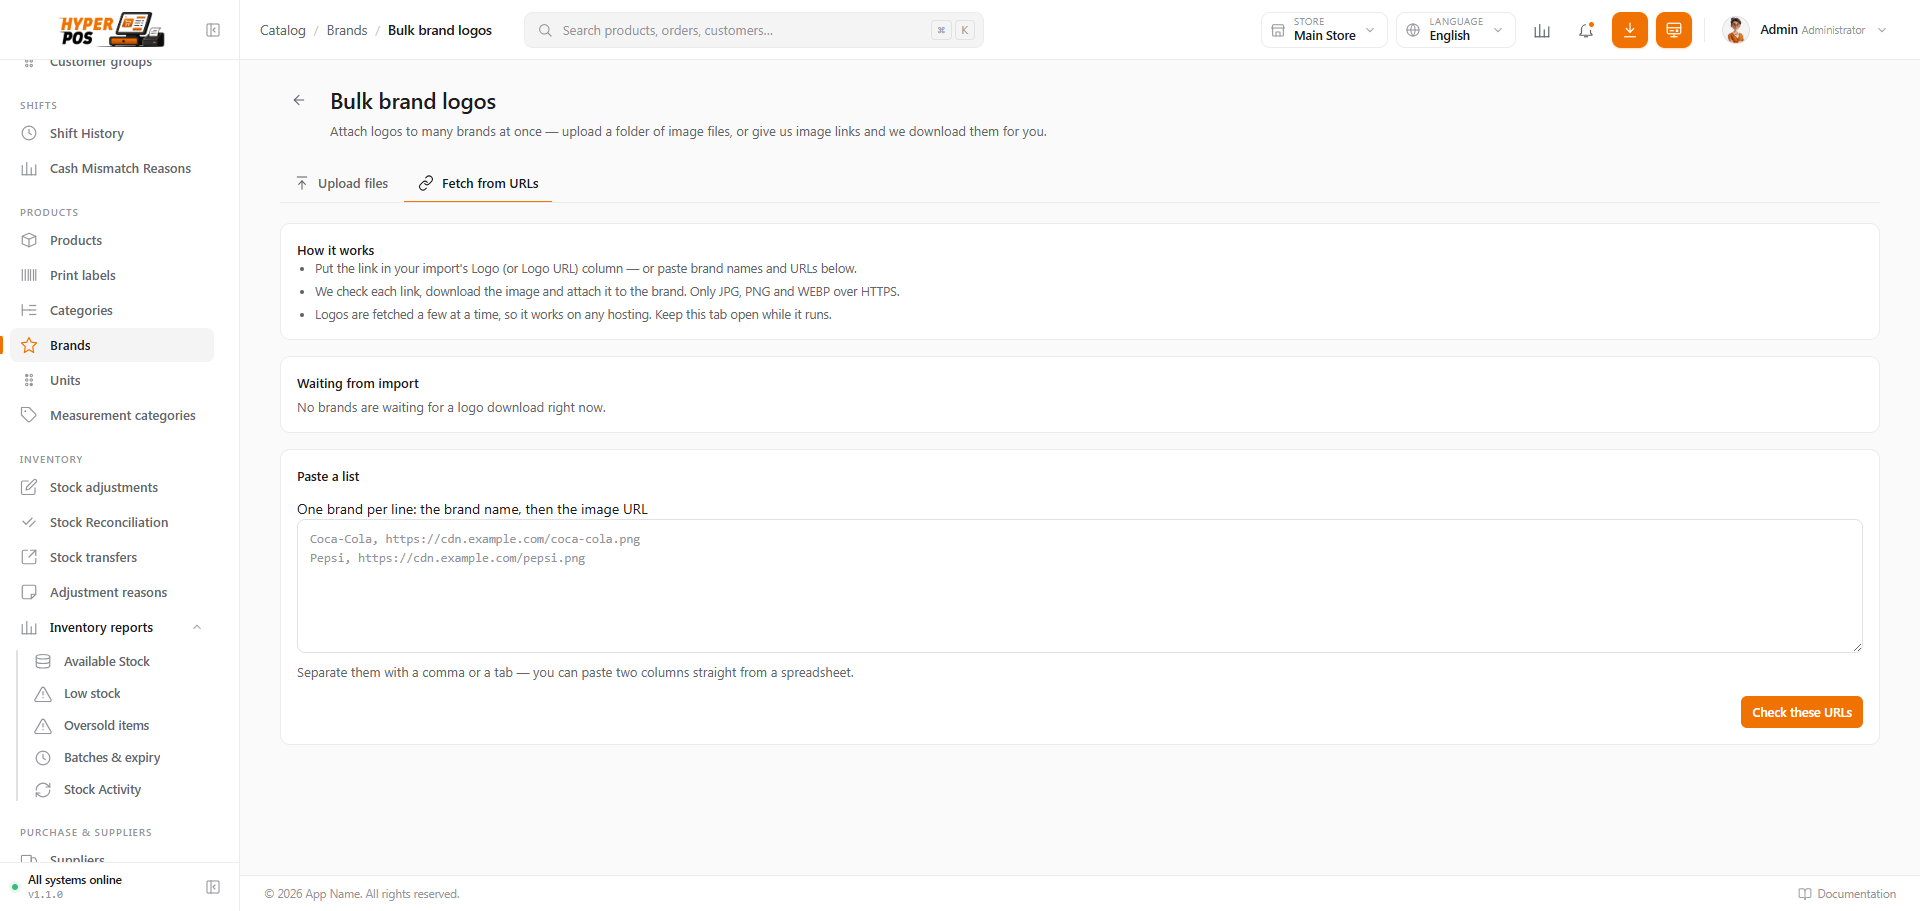Collapse the Inventory reports section
1920x911 pixels.
pos(197,627)
